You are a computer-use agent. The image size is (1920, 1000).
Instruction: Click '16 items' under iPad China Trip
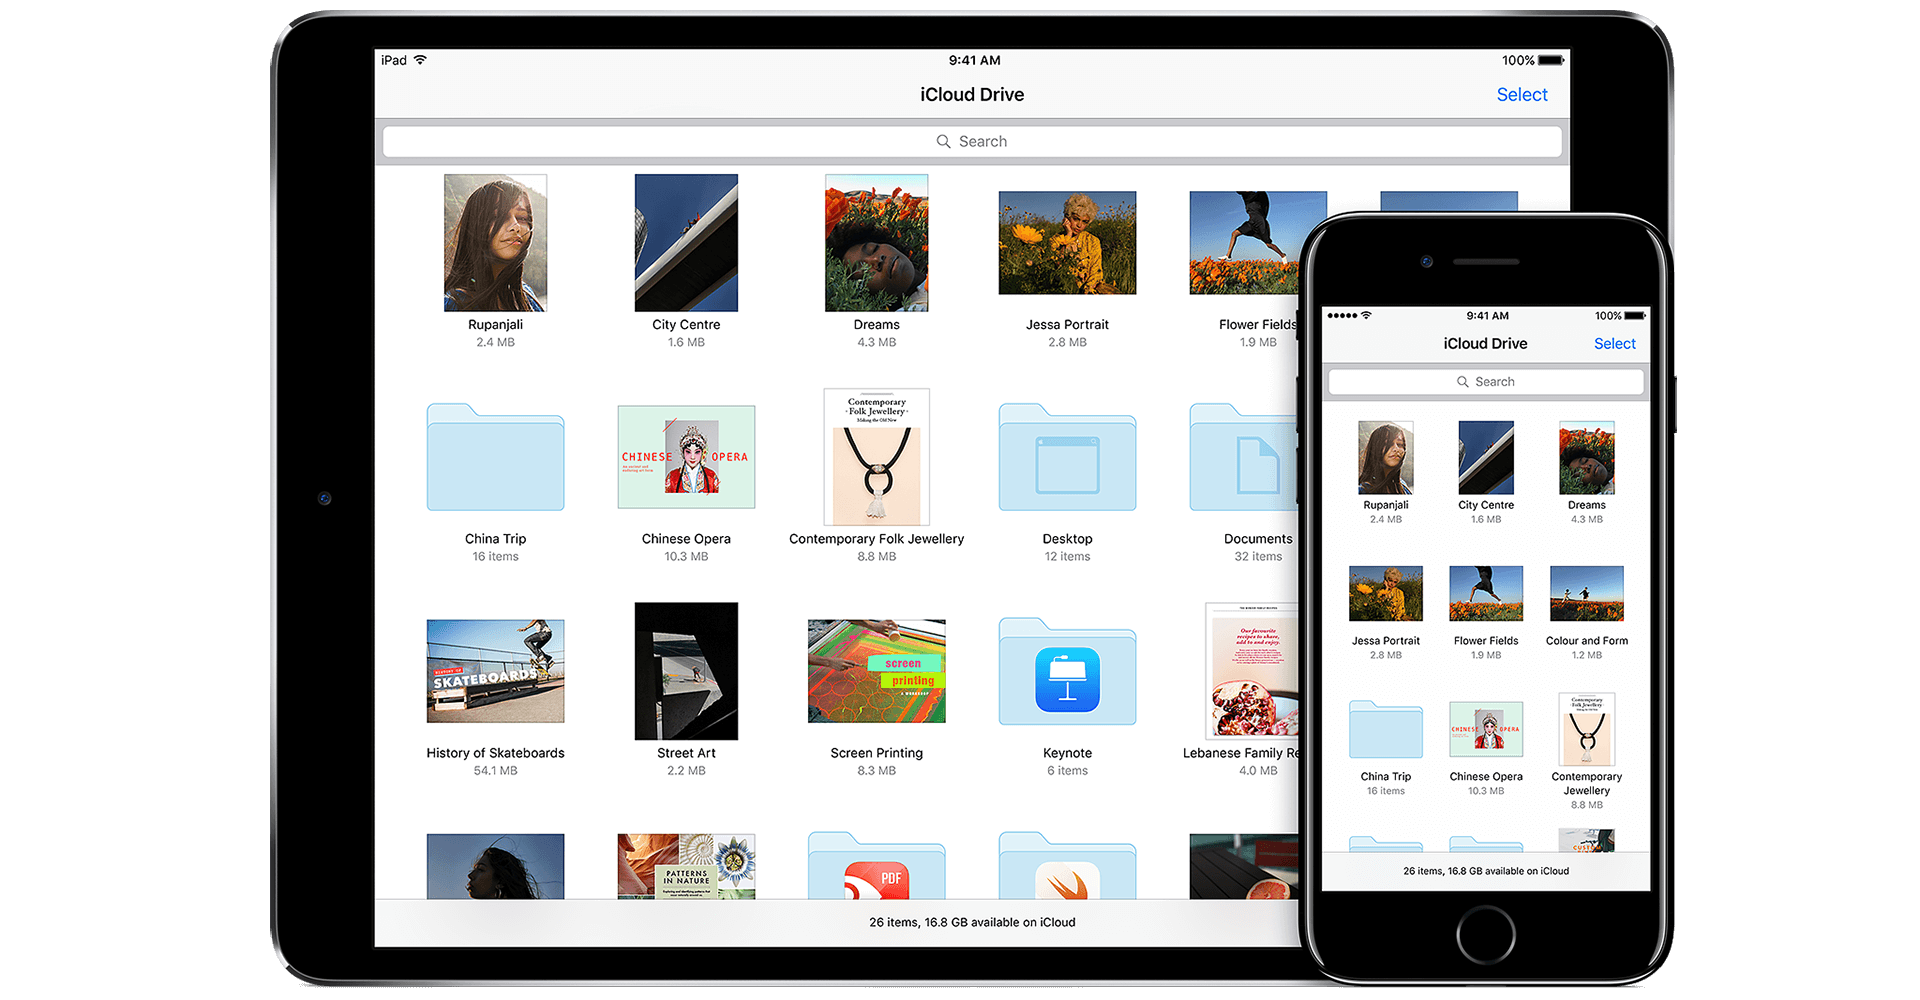click(x=495, y=557)
